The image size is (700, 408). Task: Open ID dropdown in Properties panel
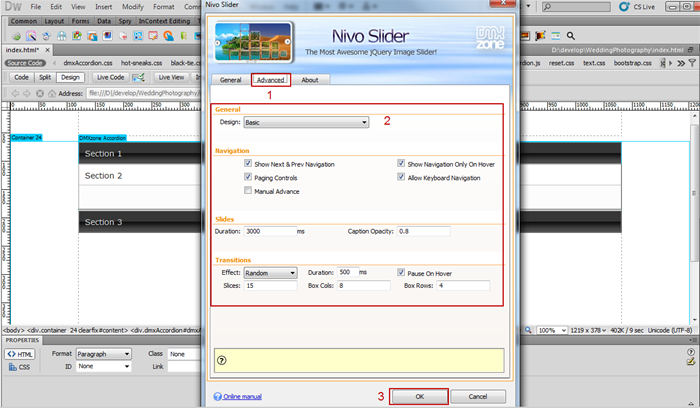pyautogui.click(x=103, y=366)
